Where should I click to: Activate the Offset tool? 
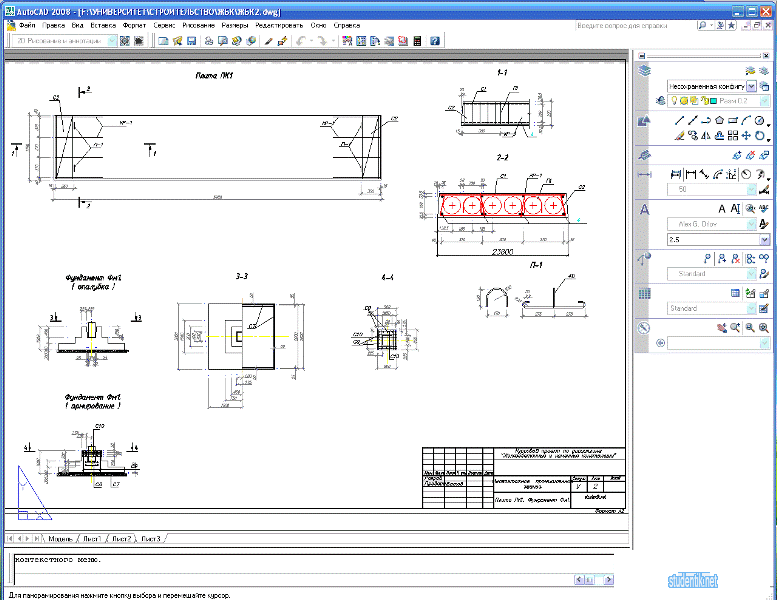point(719,135)
